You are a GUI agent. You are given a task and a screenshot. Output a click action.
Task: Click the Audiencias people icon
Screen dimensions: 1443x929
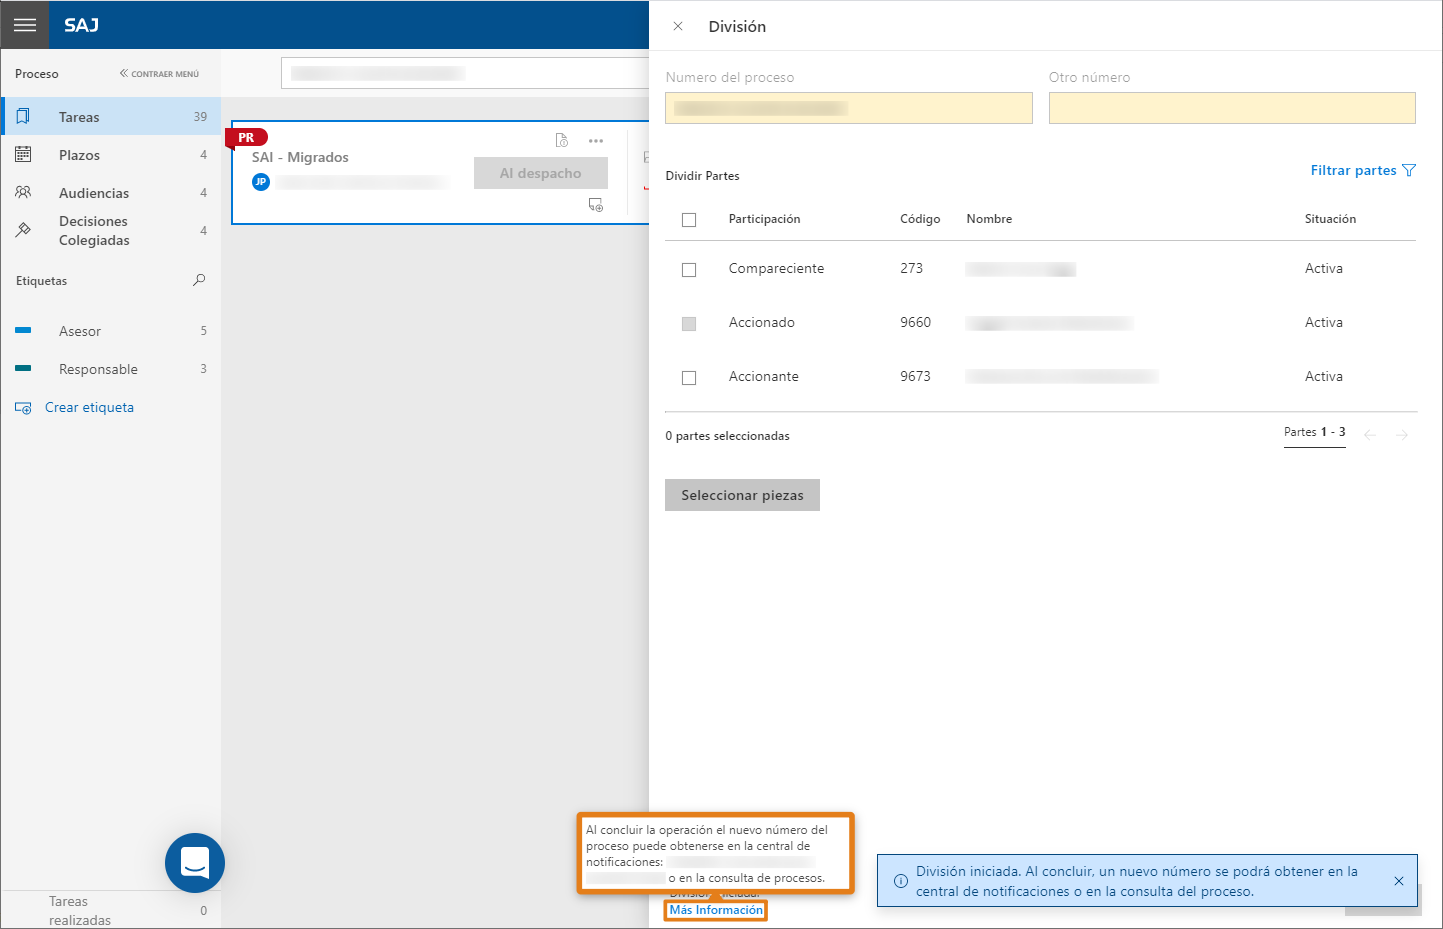(23, 192)
